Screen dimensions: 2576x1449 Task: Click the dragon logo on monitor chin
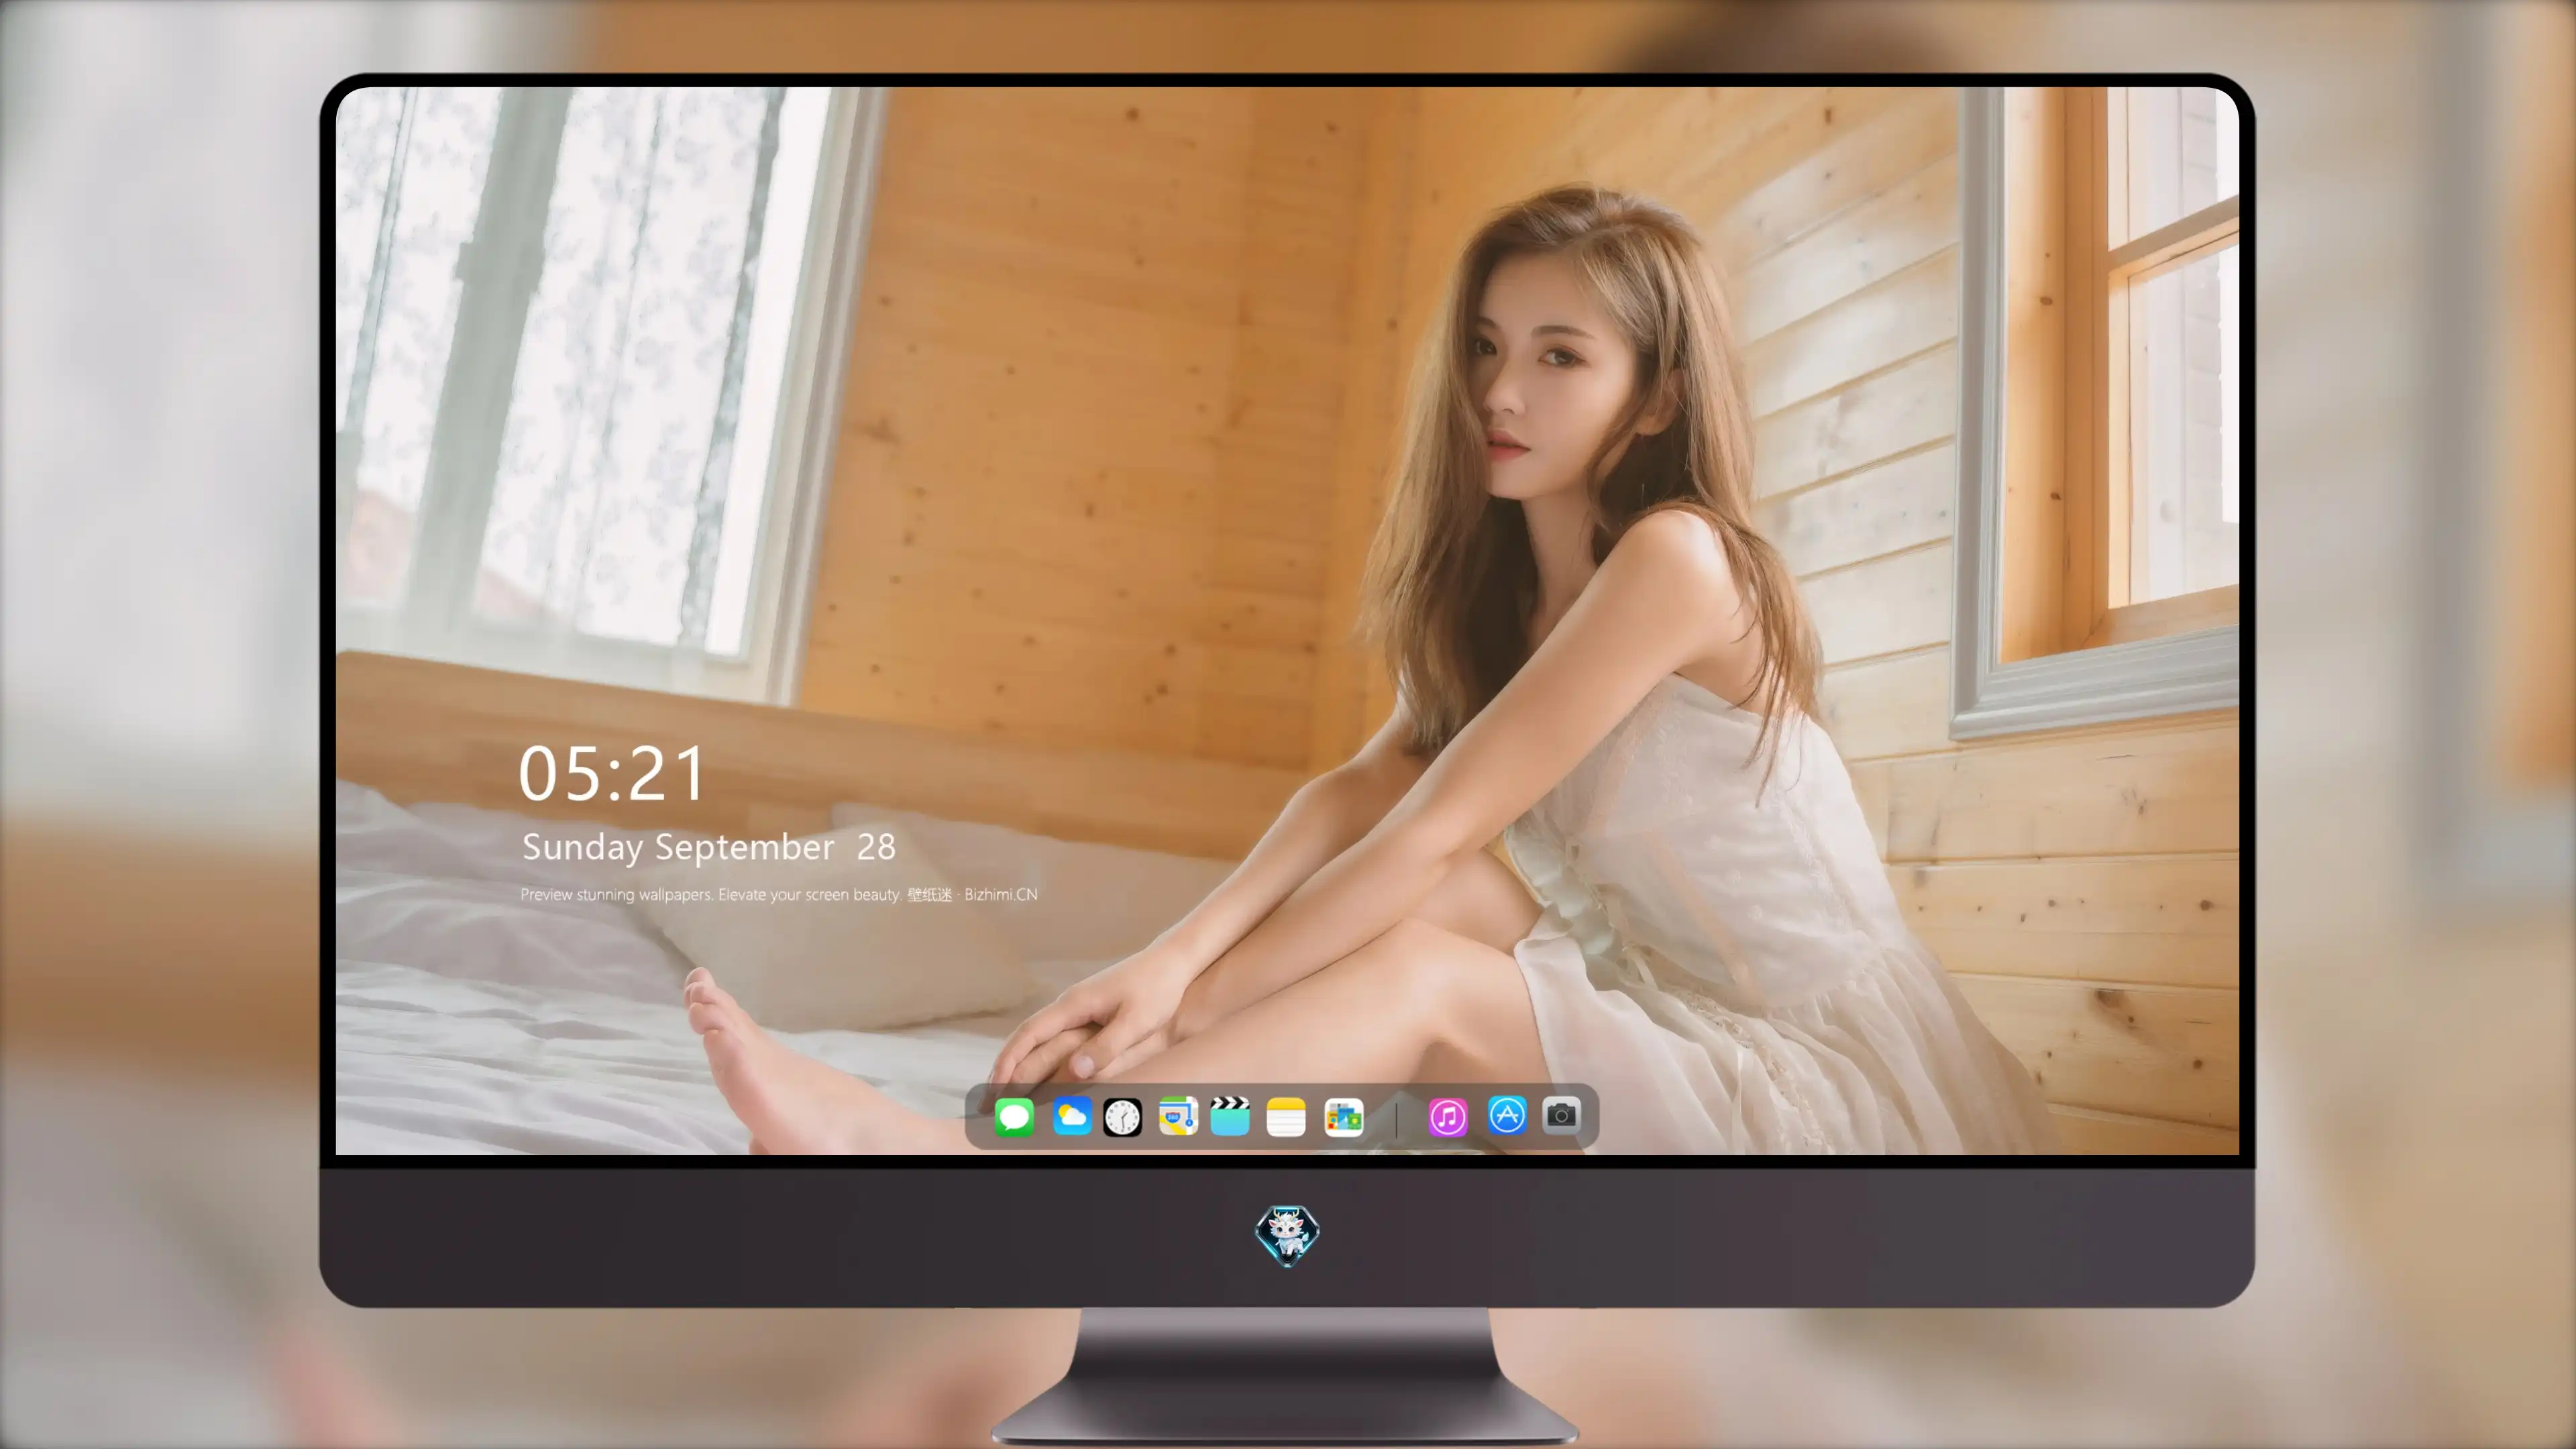click(1287, 1236)
